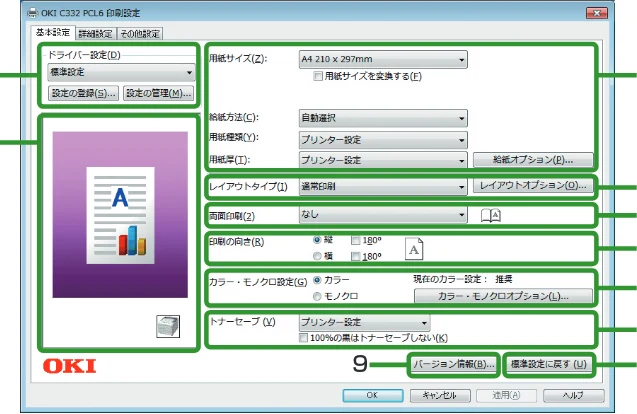637x414 pixels.
Task: Open the 給紙方法 自動選択 dropdown
Action: click(x=383, y=118)
